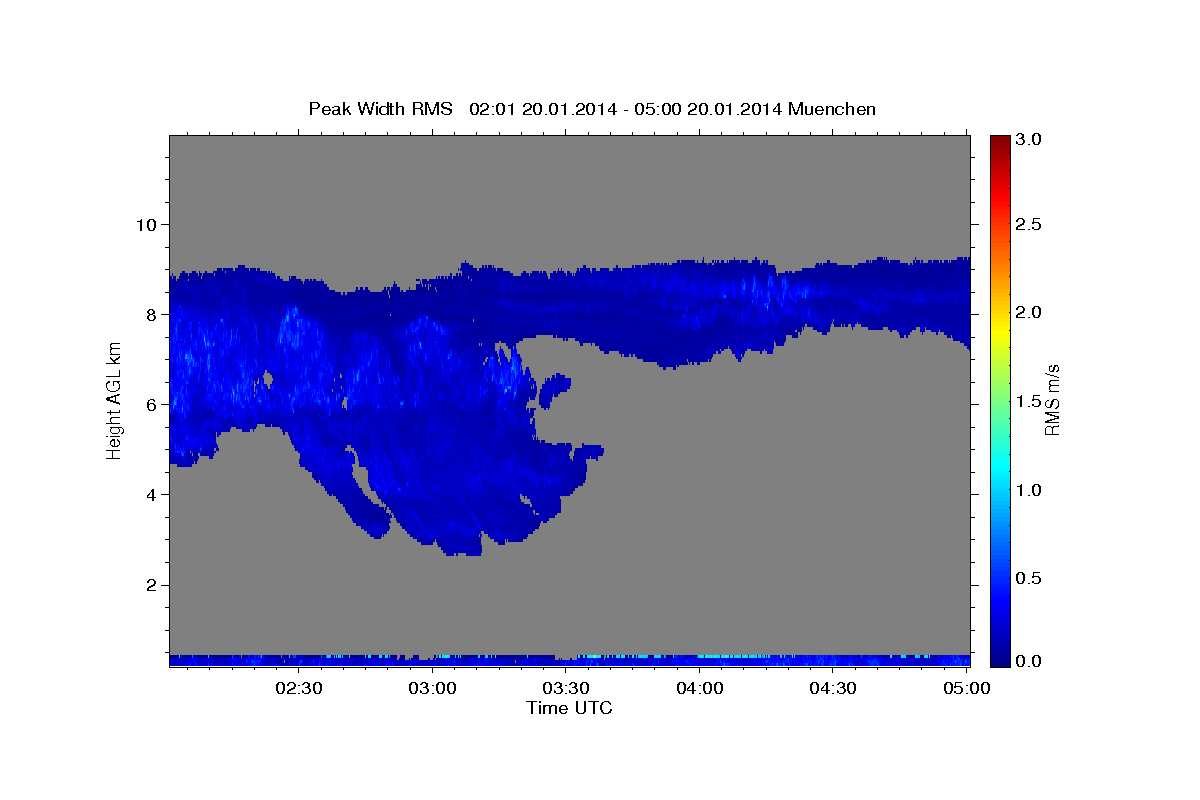Click the 'RMS m/s' colorbar title
The image size is (1200, 800).
1052,400
